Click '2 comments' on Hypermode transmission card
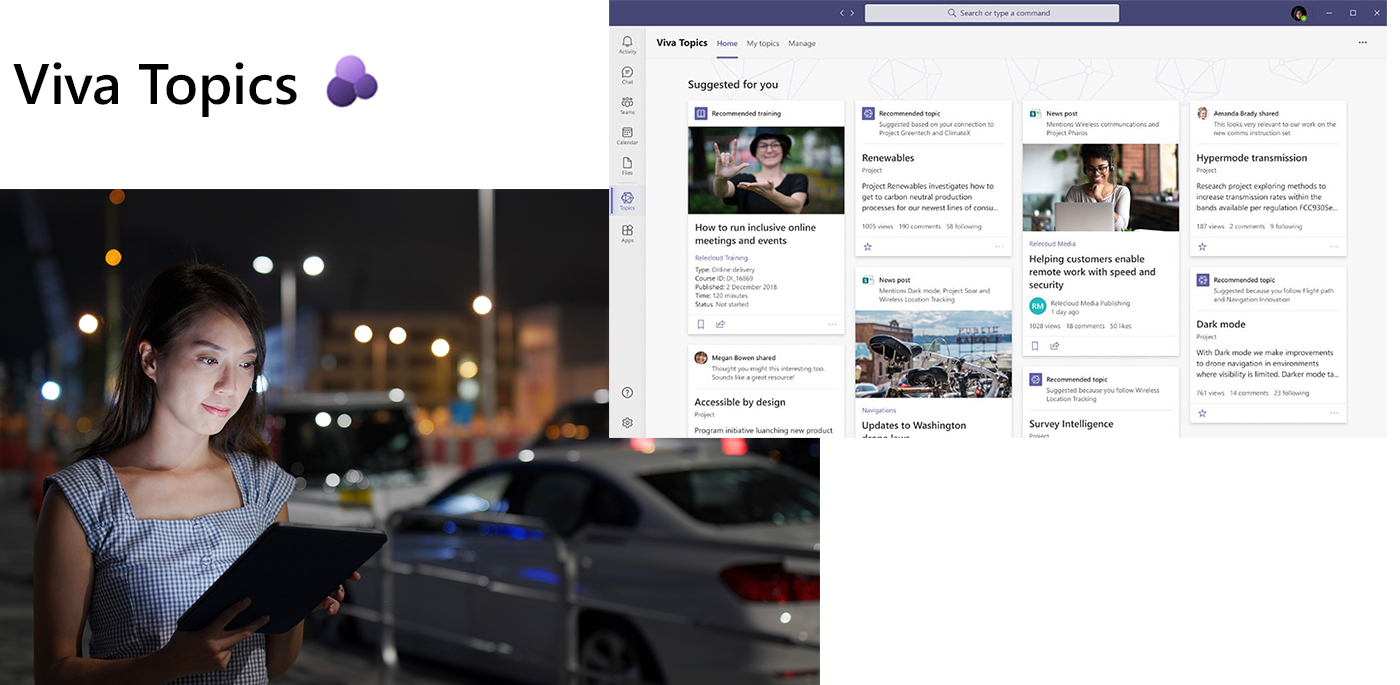 [x=1247, y=227]
